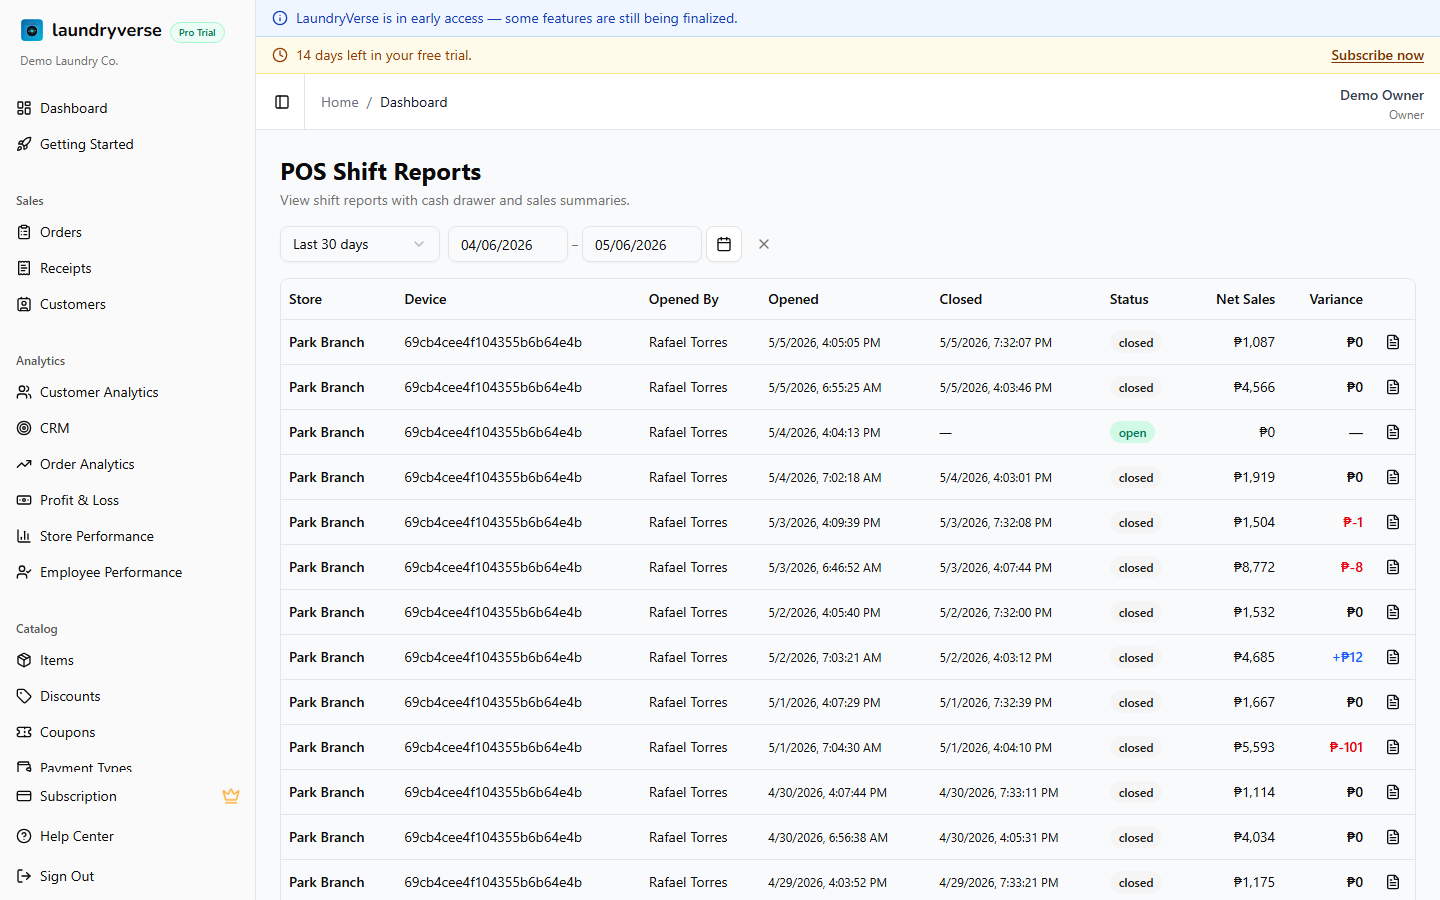Click the Variance column header
The image size is (1440, 900).
(1336, 299)
